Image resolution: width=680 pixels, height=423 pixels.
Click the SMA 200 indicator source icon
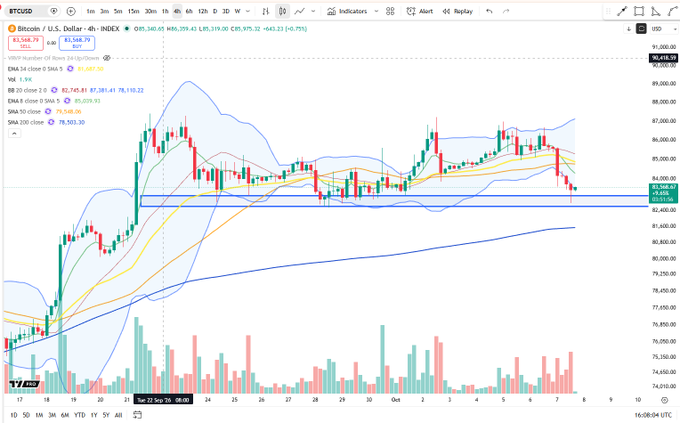tap(51, 122)
